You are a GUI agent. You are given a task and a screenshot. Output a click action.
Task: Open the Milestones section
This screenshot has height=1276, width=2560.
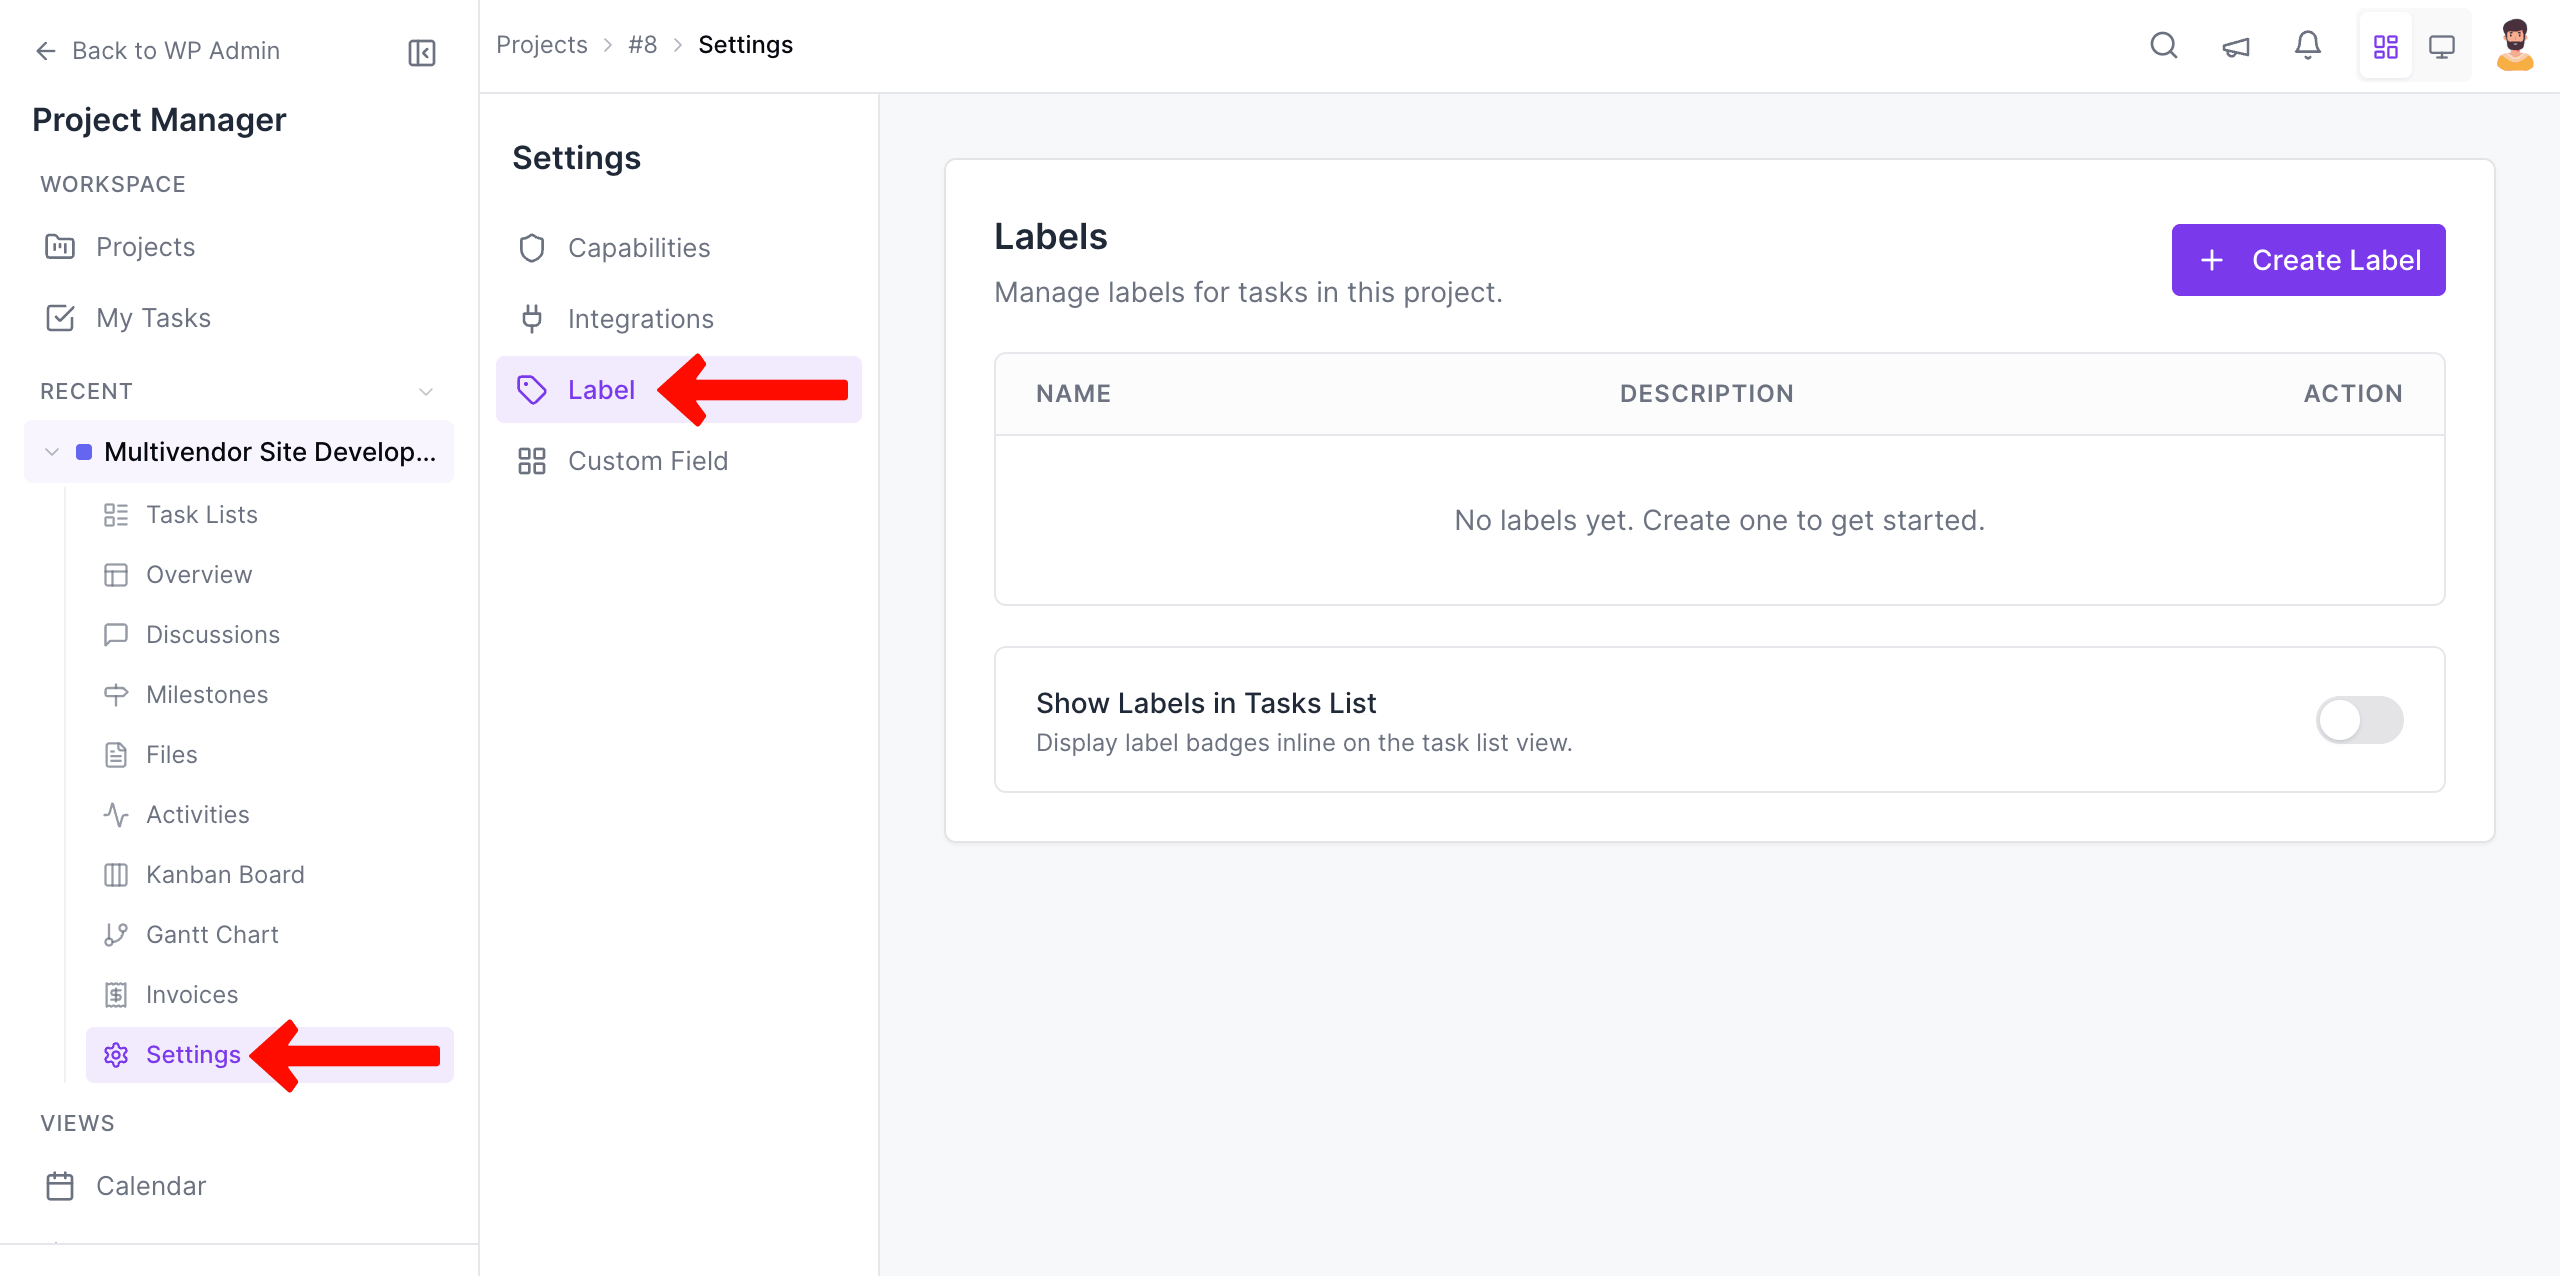[x=206, y=694]
